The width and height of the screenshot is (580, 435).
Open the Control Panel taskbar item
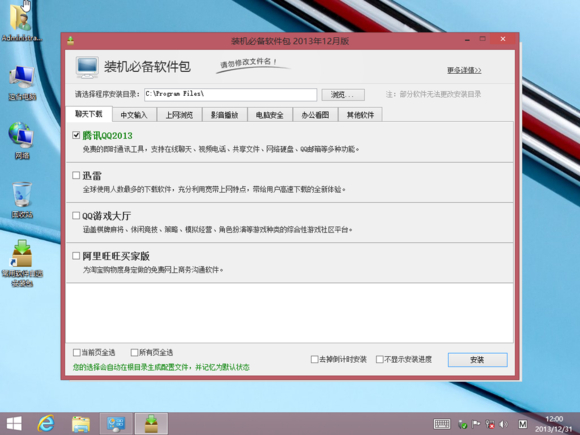(116, 424)
